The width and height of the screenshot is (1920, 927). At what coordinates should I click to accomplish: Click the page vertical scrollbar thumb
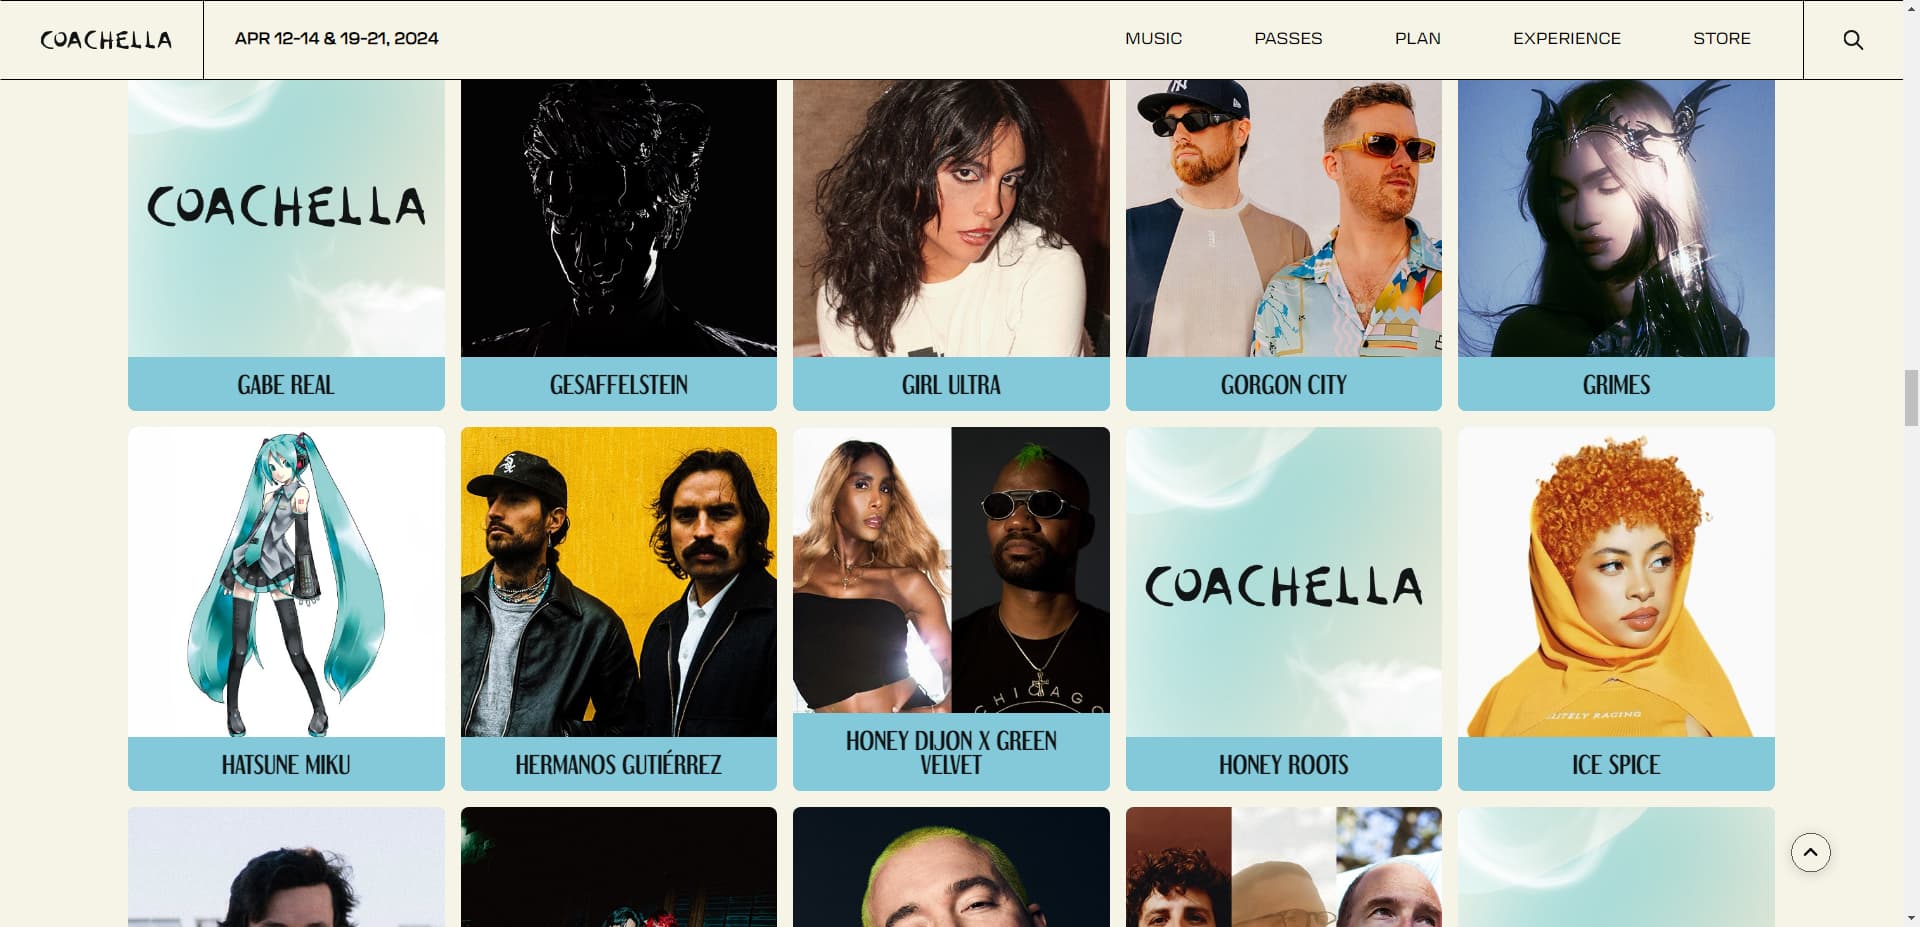click(x=1911, y=397)
